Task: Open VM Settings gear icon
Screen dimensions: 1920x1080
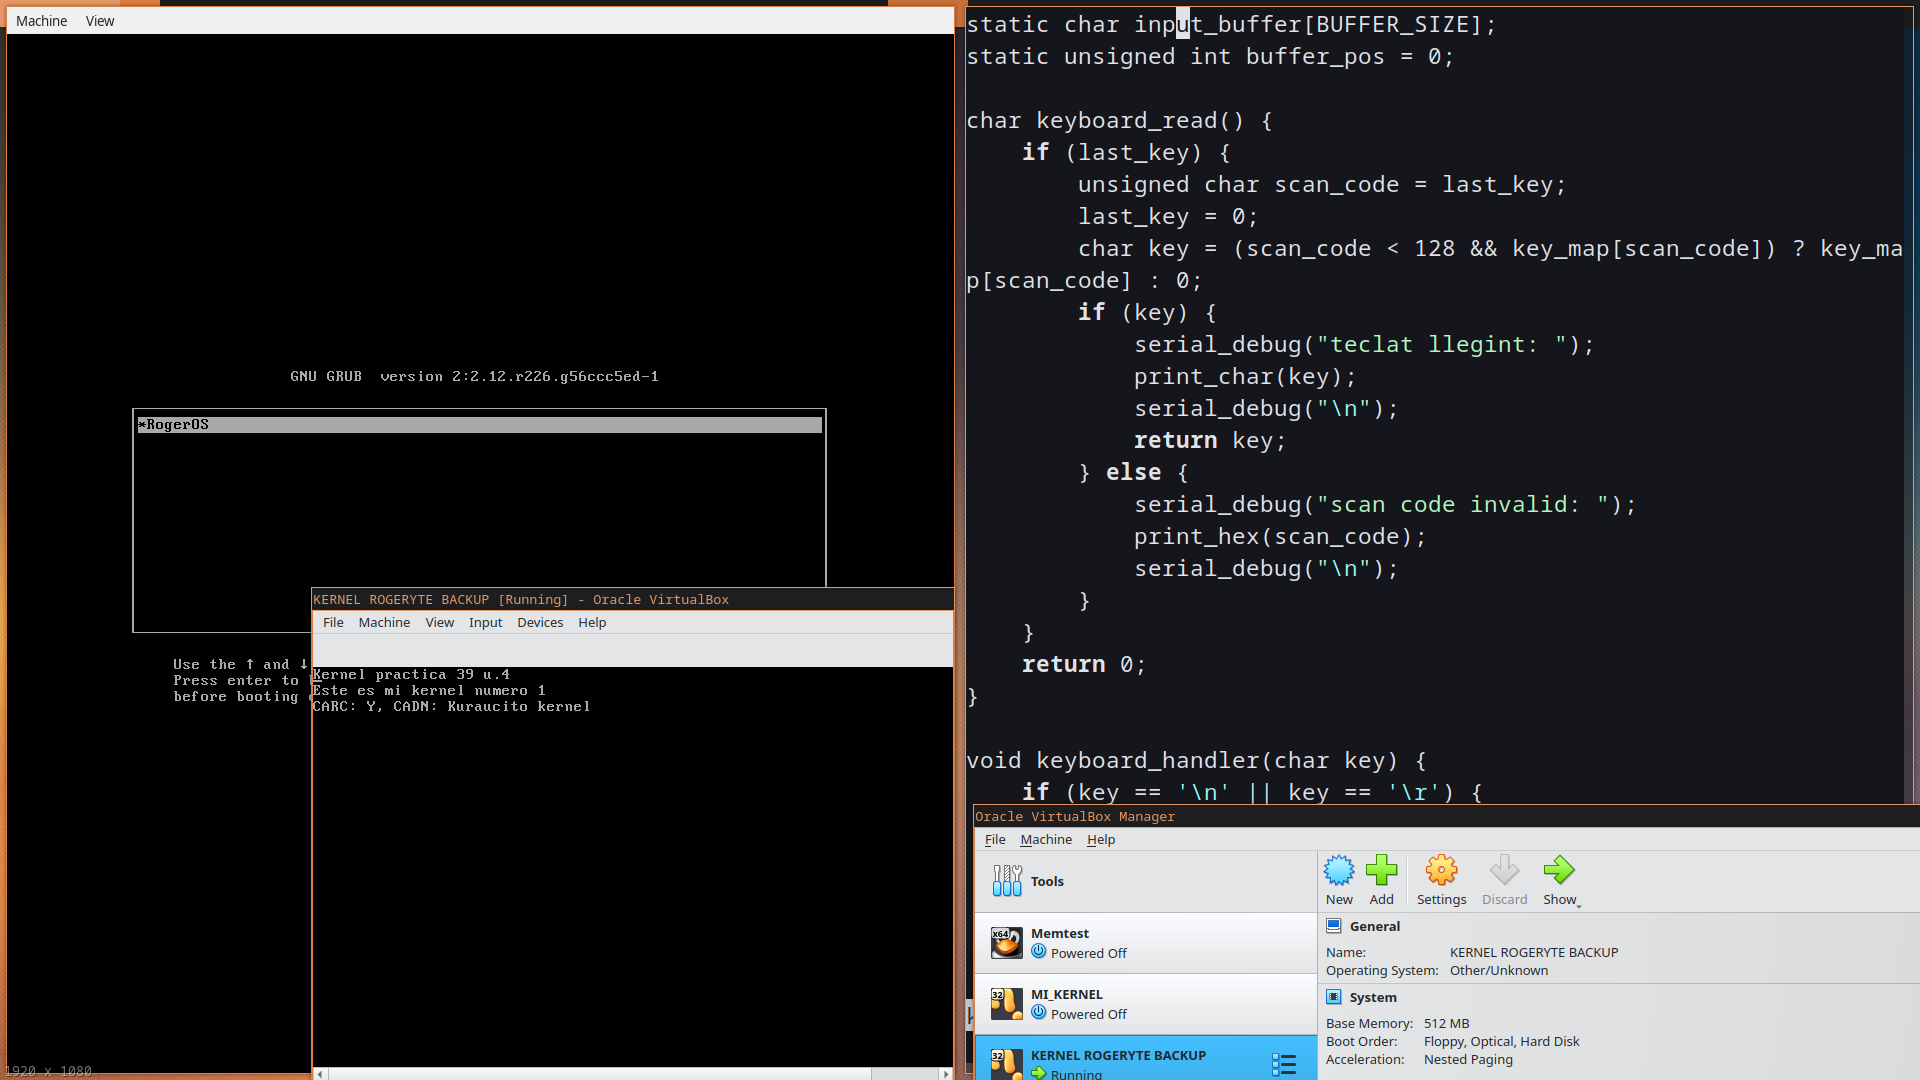Action: [1441, 870]
